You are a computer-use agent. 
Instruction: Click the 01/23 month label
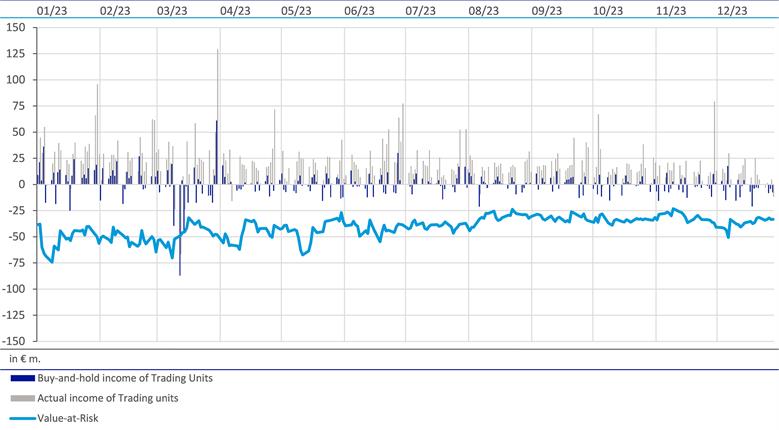tap(51, 10)
